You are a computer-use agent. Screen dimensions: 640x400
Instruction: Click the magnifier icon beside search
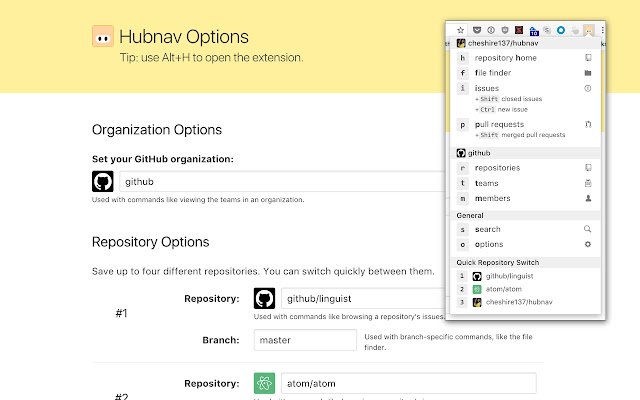pos(587,229)
